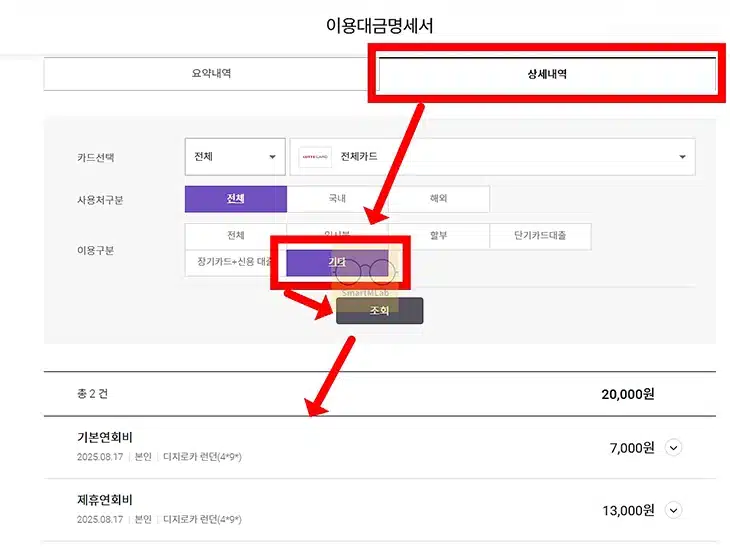Click the 카드선택 label

pyautogui.click(x=95, y=157)
